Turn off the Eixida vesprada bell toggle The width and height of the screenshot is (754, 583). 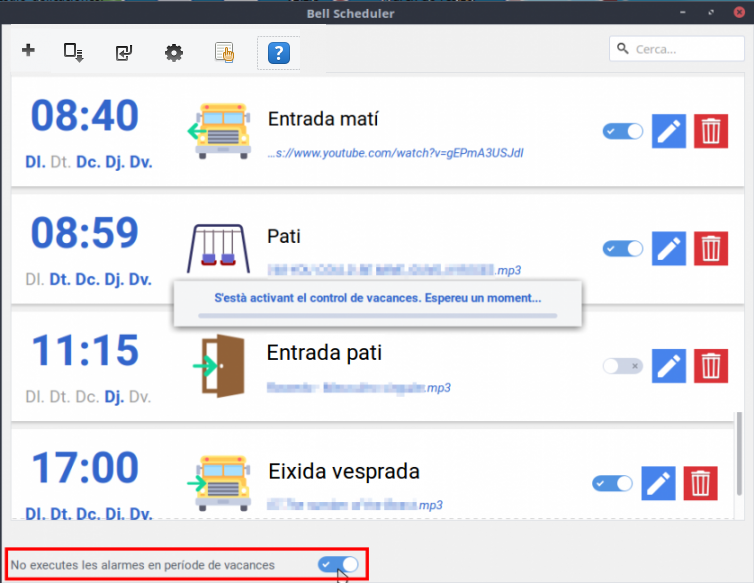pyautogui.click(x=612, y=483)
